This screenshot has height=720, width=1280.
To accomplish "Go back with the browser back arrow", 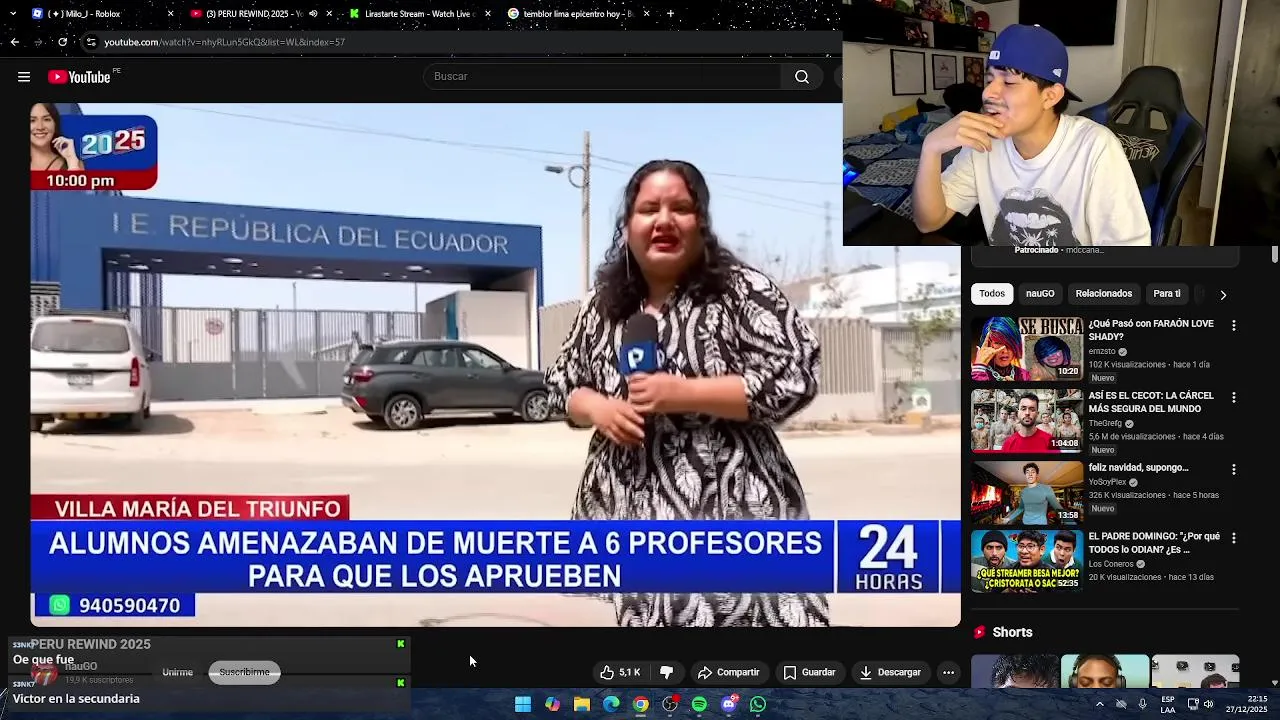I will point(14,42).
